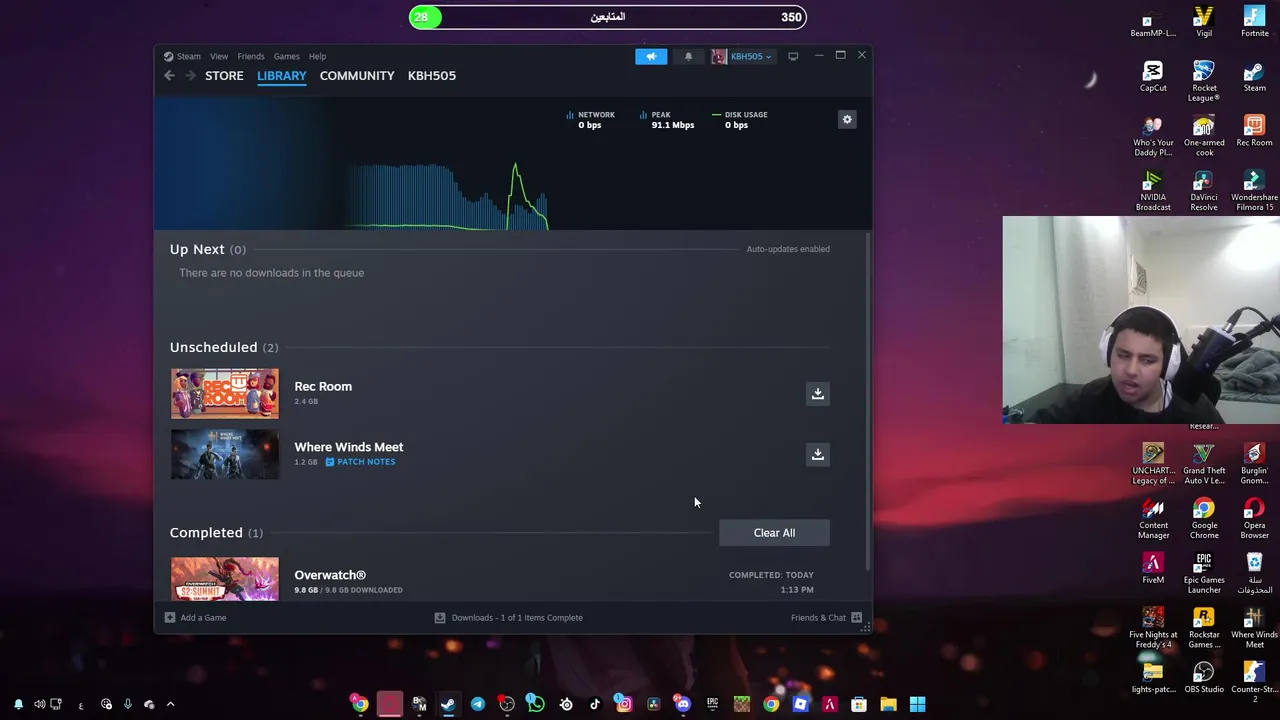Click the TikTok taskbar icon
This screenshot has width=1280, height=720.
595,704
